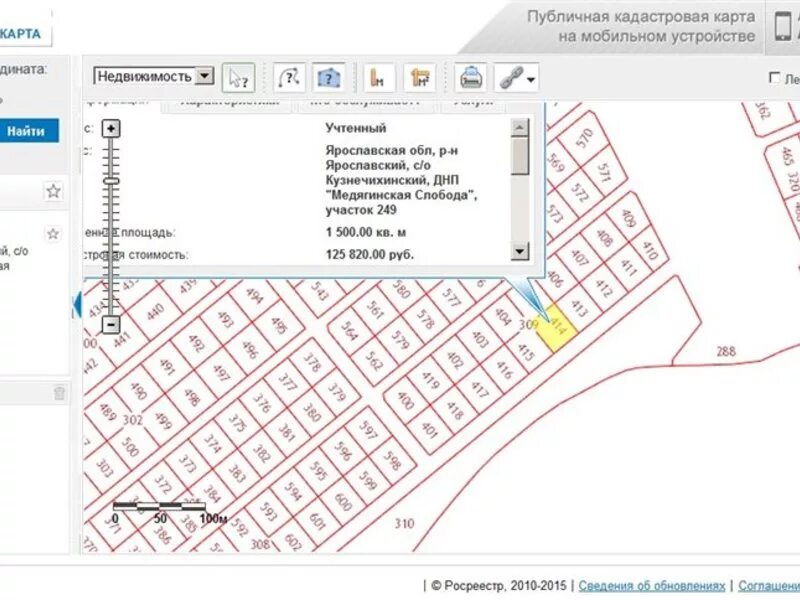Switch to the Характеристики tab
The image size is (800, 600).
click(x=227, y=100)
